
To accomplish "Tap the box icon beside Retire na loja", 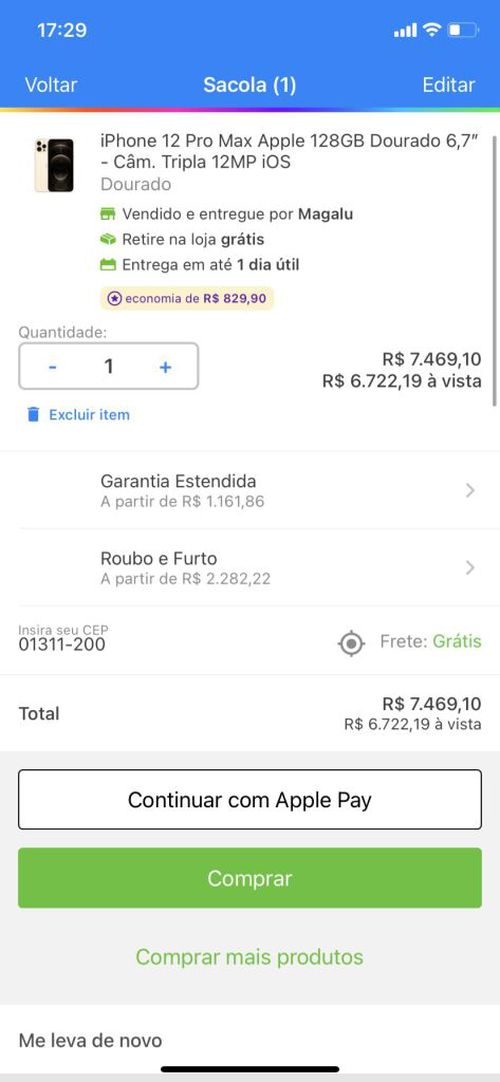I will point(108,239).
